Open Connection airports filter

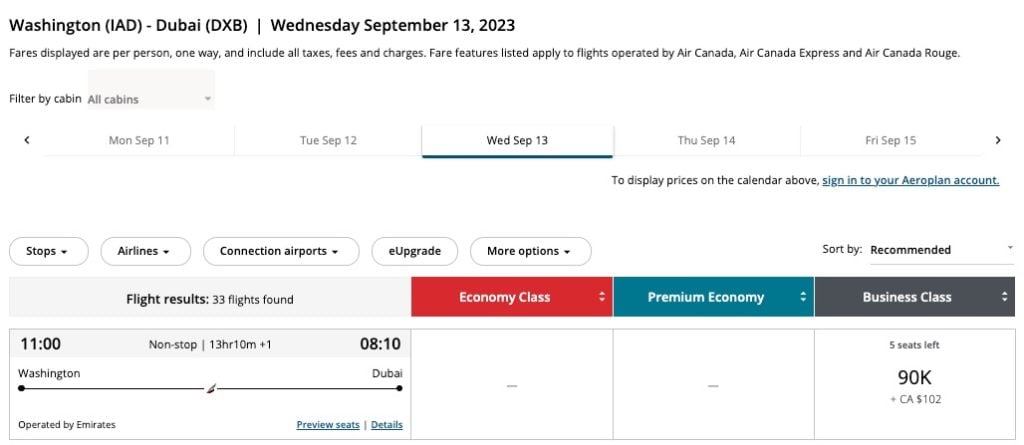281,252
